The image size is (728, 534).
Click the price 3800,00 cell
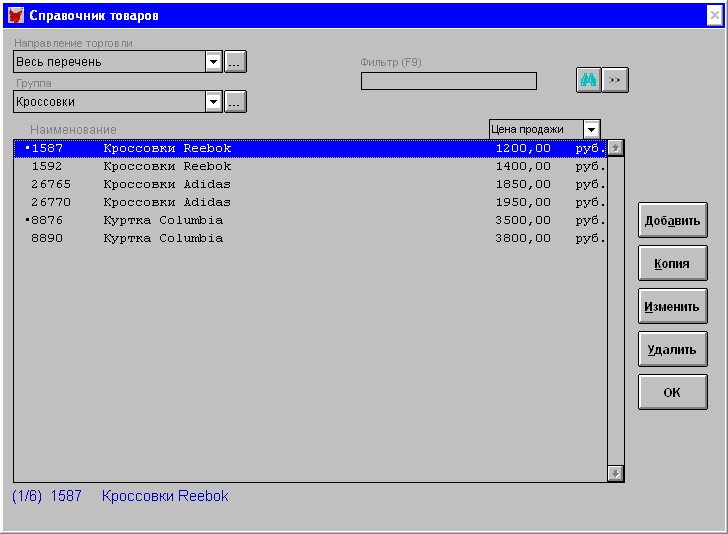(x=523, y=238)
